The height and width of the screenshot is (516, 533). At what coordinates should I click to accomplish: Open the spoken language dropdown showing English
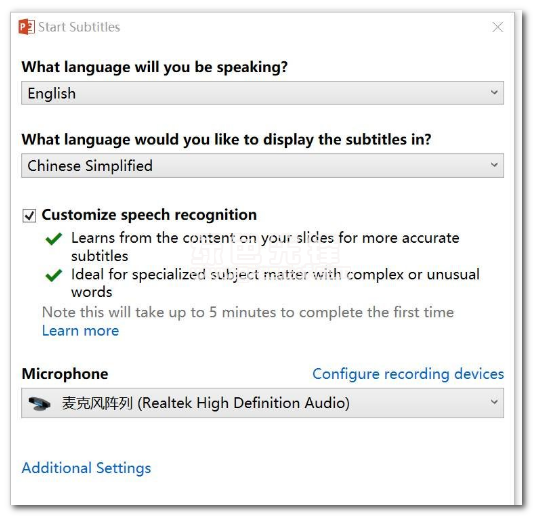(262, 93)
